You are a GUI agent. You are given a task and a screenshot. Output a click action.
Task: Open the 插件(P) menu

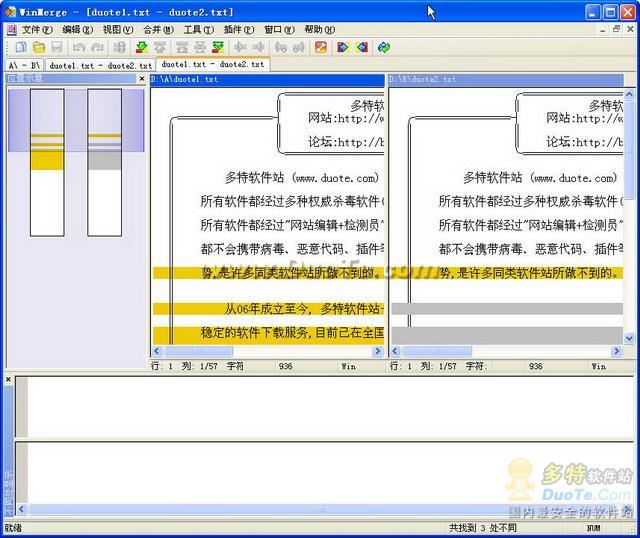point(239,29)
